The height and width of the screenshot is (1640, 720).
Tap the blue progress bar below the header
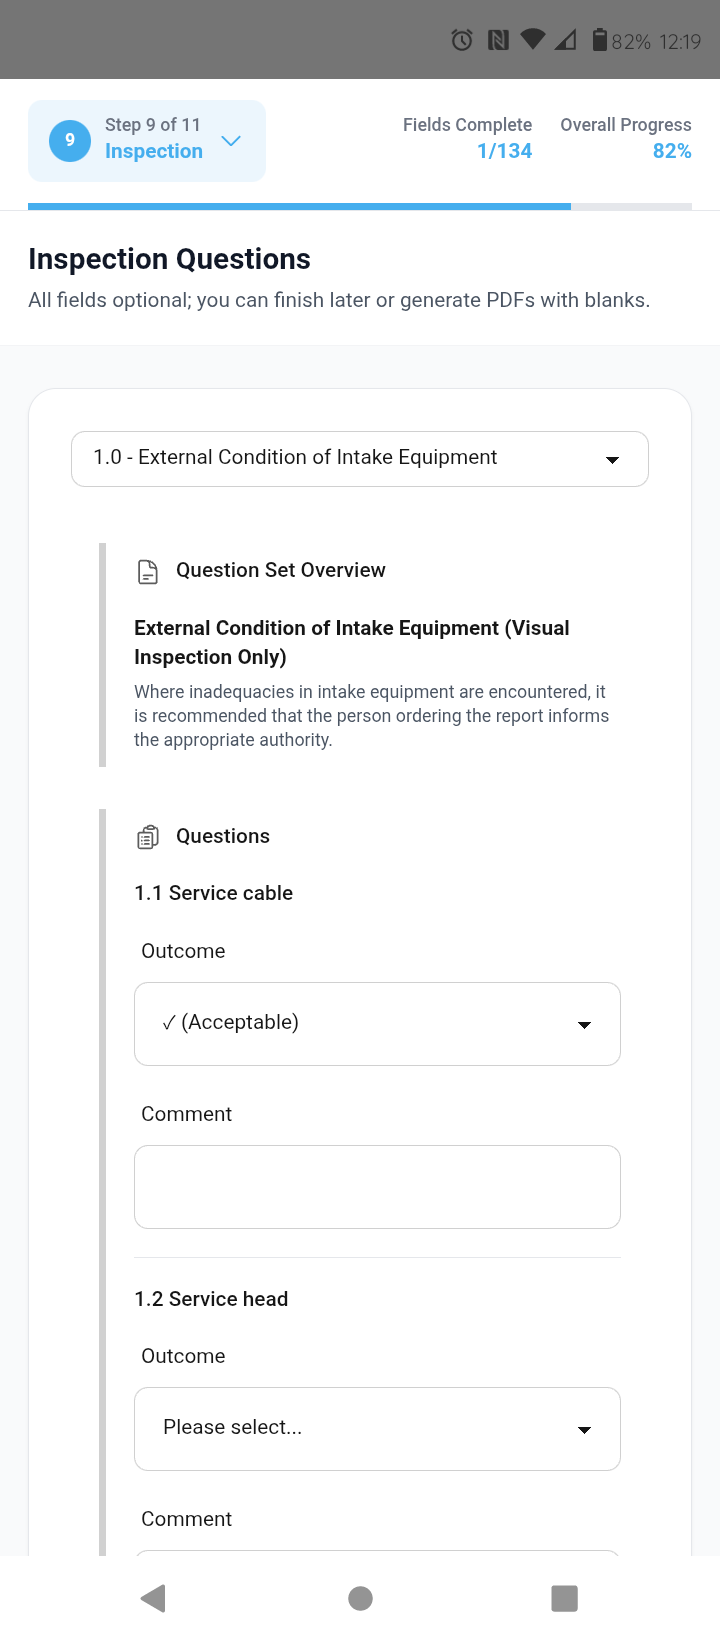click(x=298, y=206)
